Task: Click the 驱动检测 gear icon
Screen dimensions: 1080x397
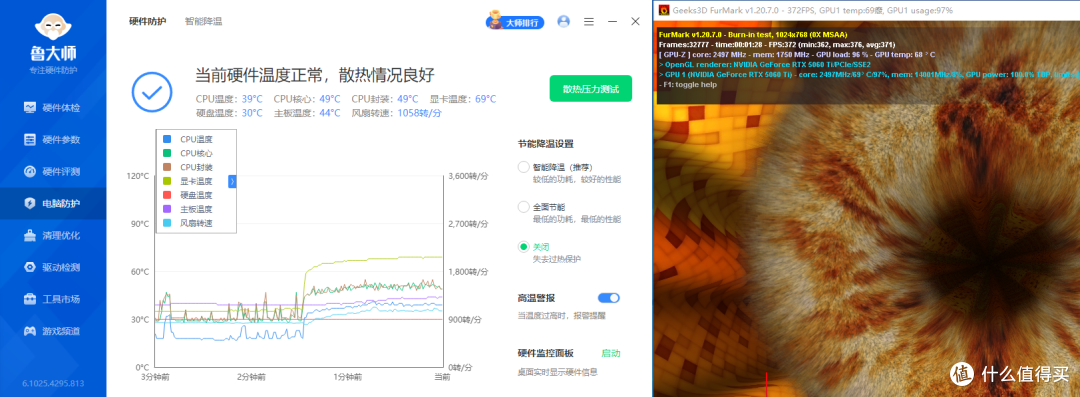Action: [x=30, y=267]
